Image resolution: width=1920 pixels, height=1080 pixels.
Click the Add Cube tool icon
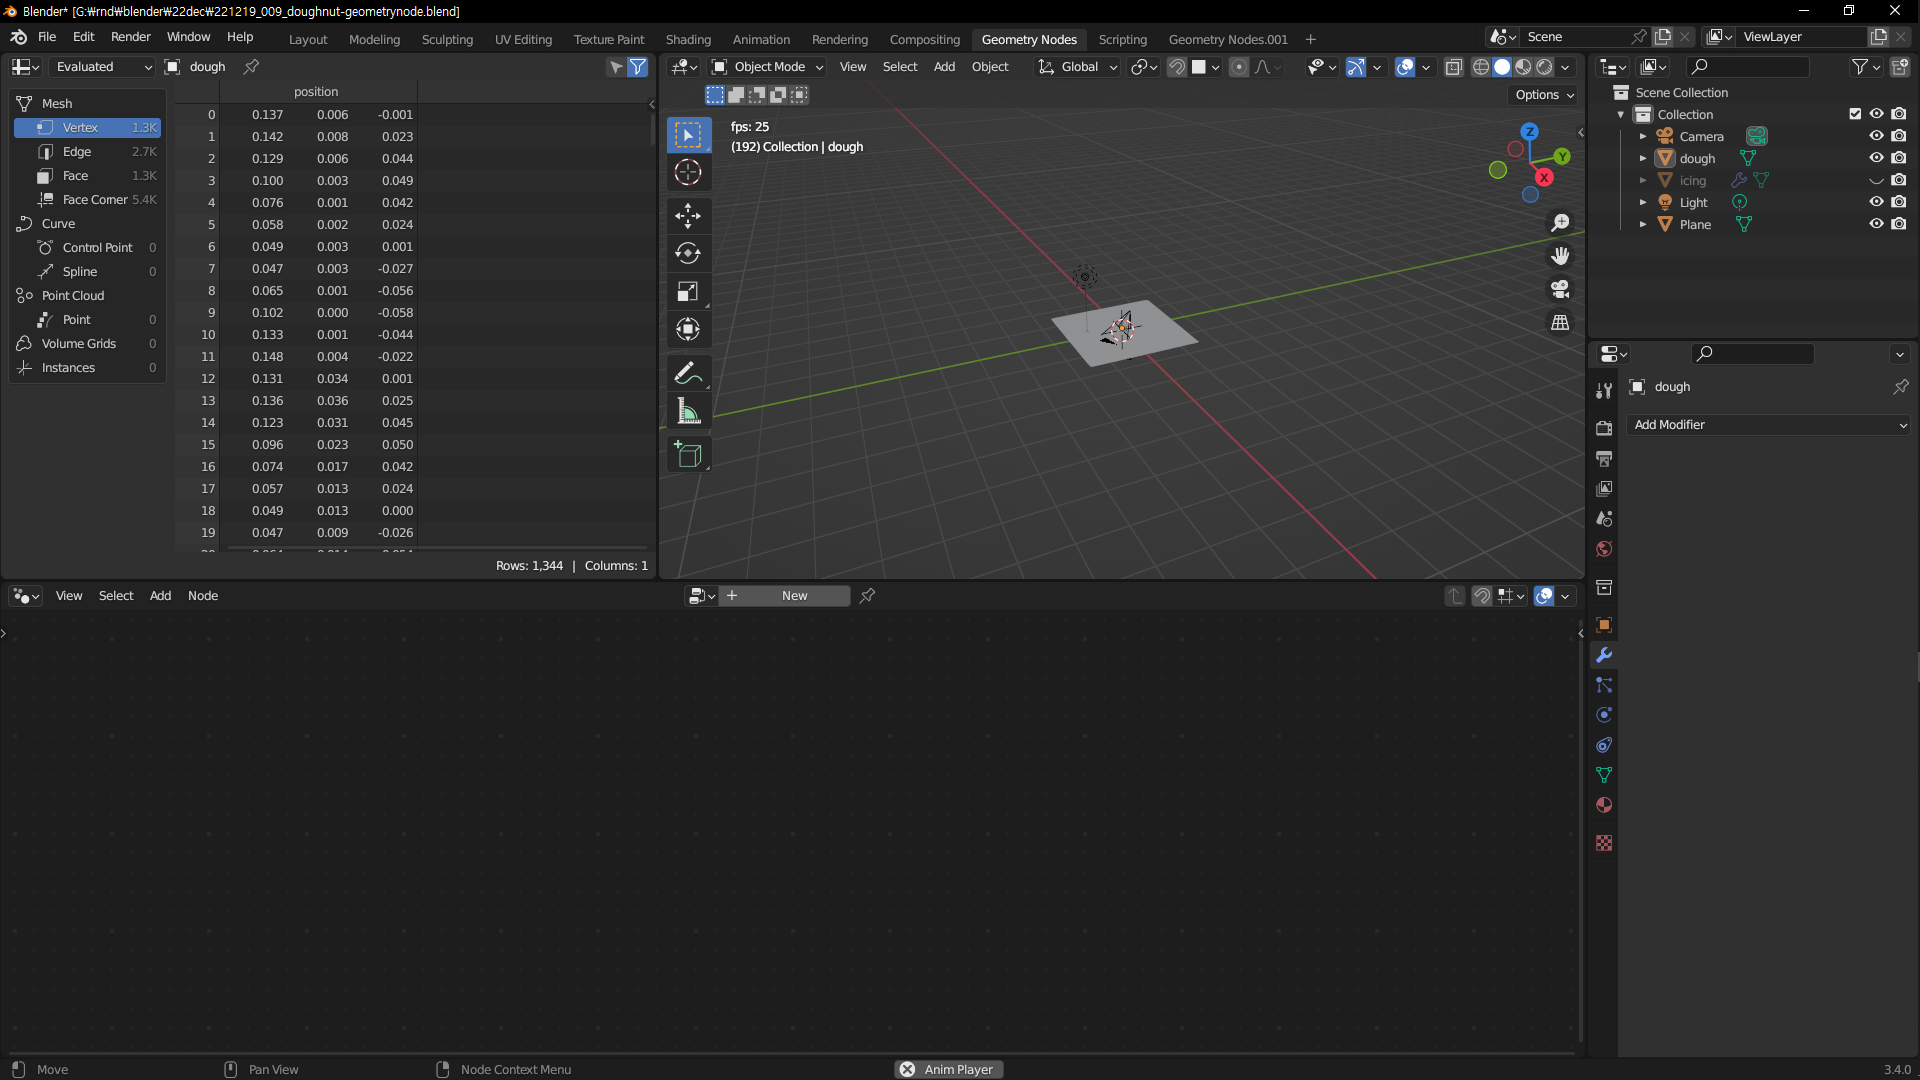click(688, 455)
